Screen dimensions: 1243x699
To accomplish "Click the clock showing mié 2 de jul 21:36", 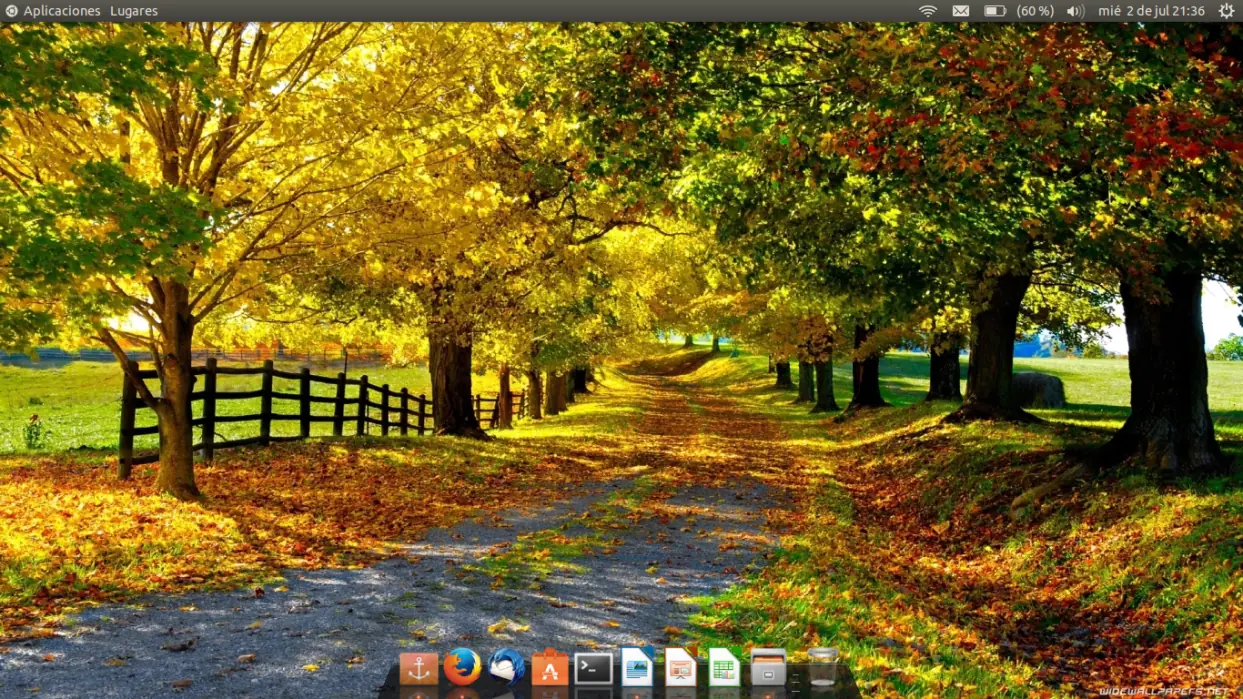I will click(1151, 11).
